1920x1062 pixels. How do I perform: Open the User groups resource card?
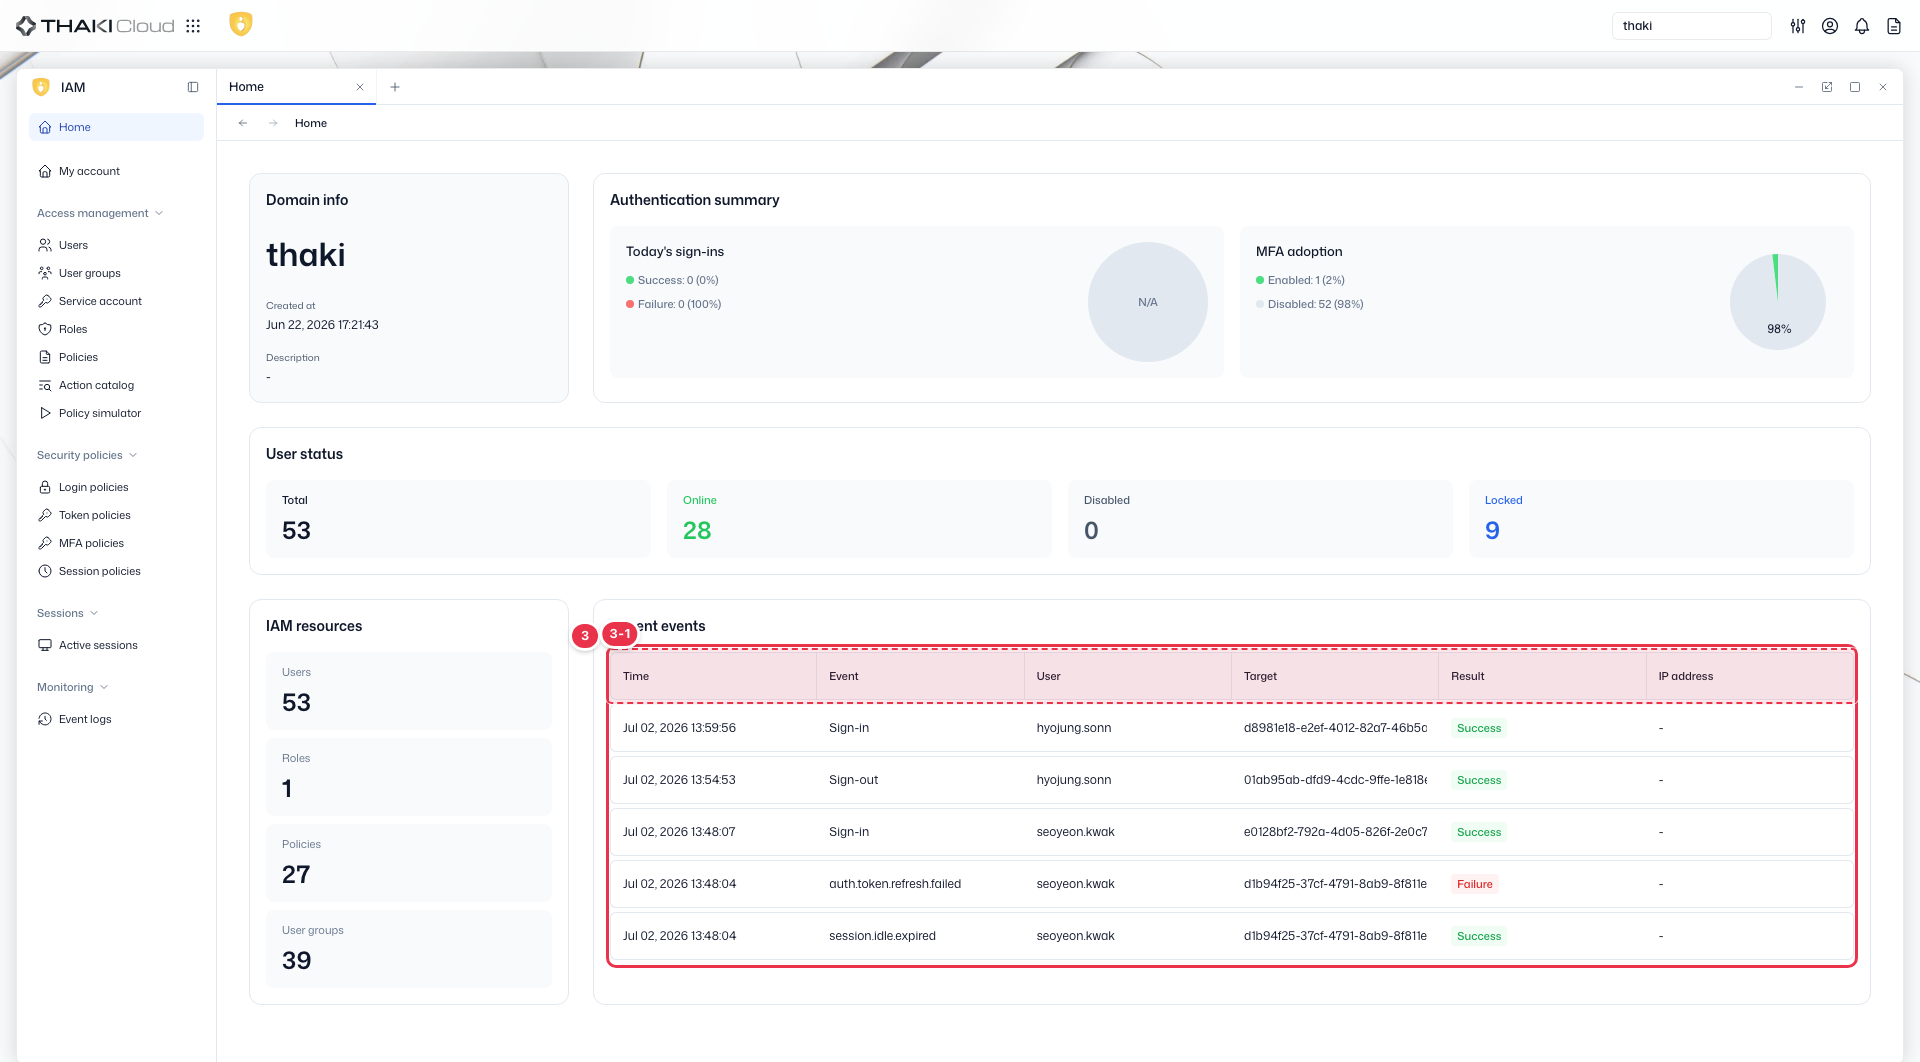point(409,949)
